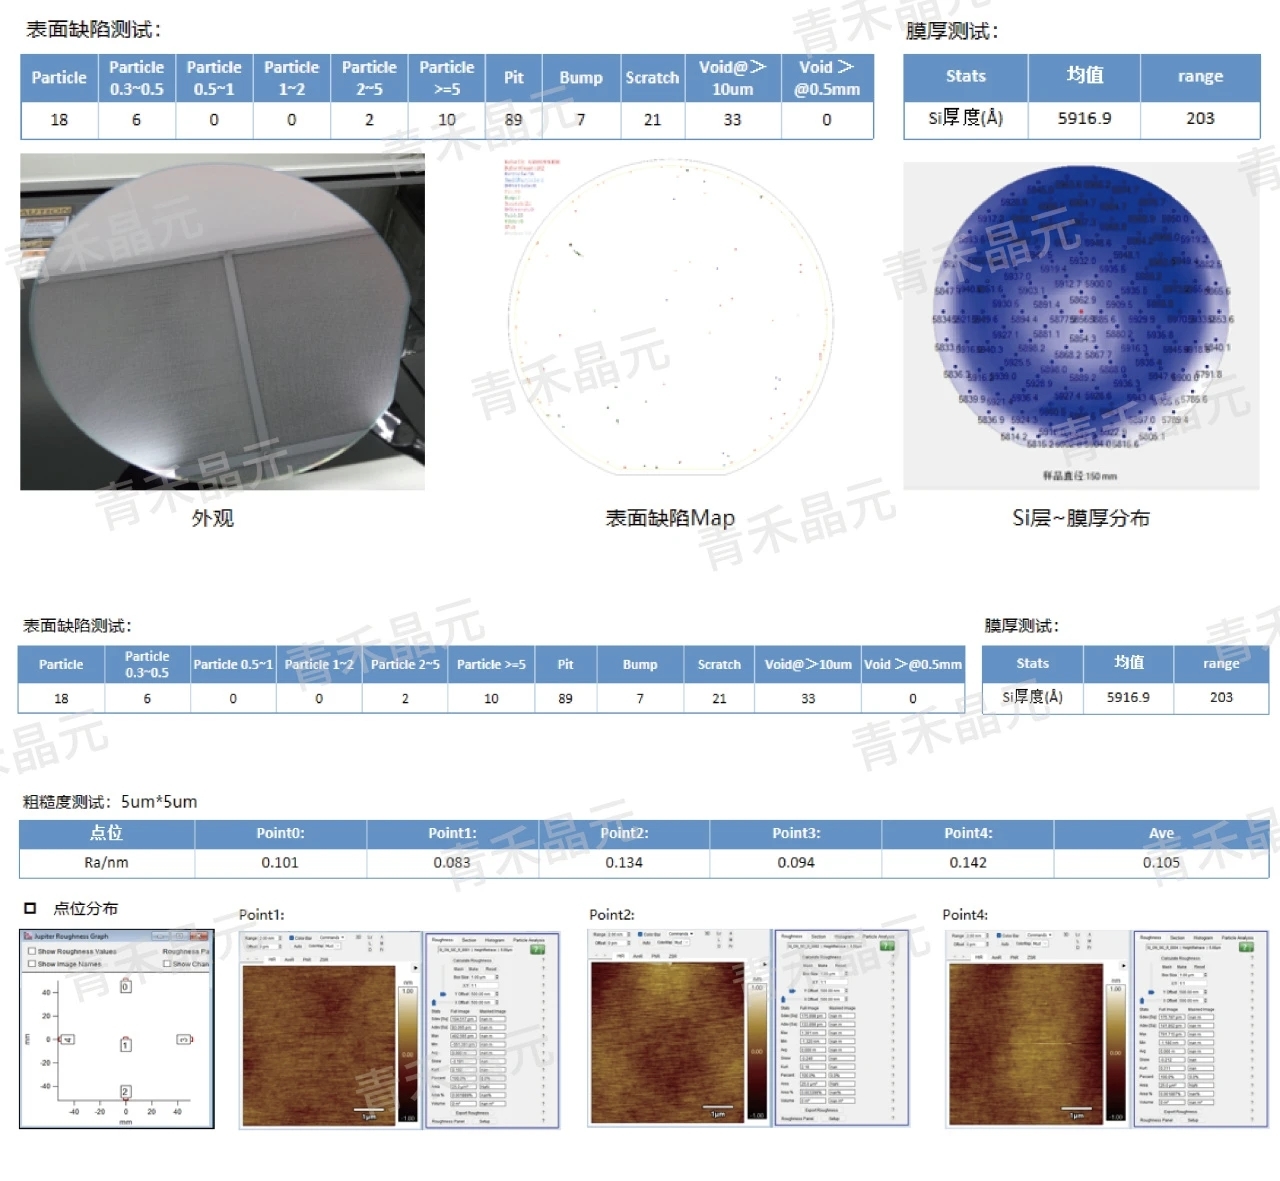Click Setup button in Point4 roughness panel
This screenshot has width=1280, height=1181.
(1193, 1120)
